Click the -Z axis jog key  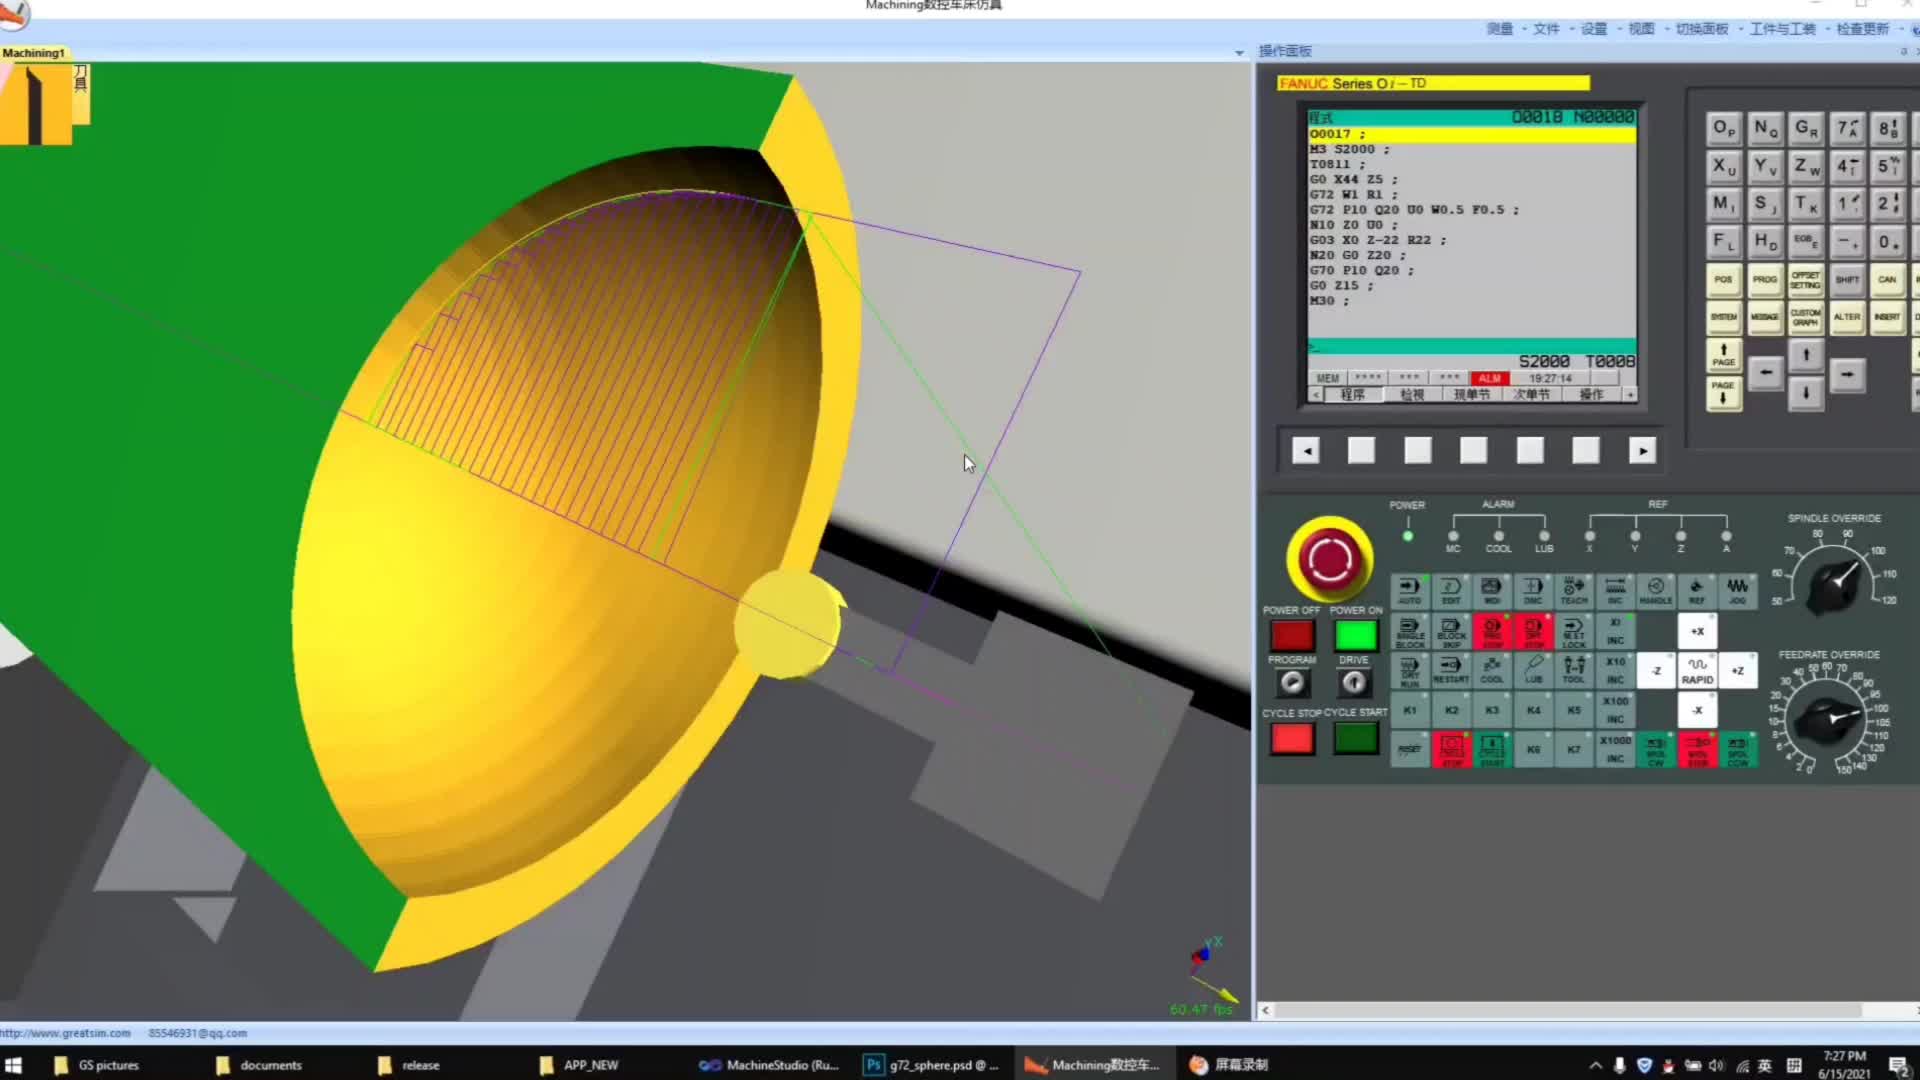[x=1656, y=671]
